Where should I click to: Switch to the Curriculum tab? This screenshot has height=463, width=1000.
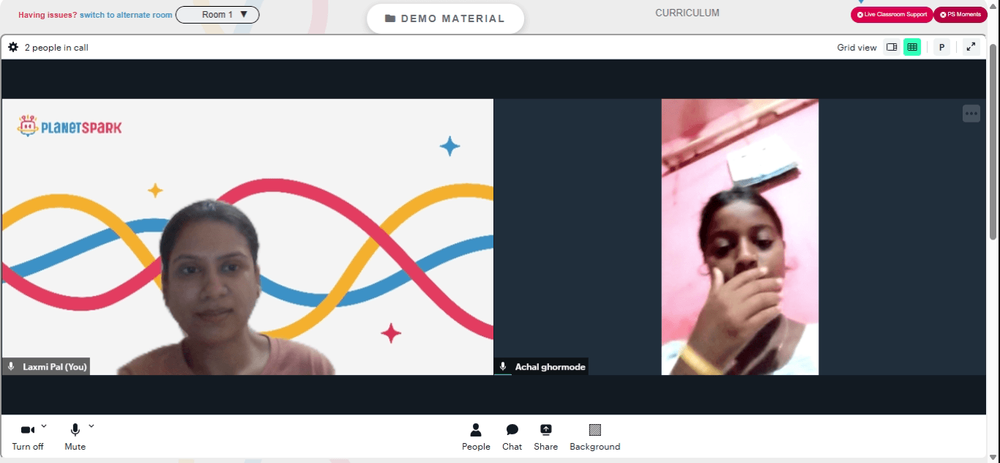687,13
